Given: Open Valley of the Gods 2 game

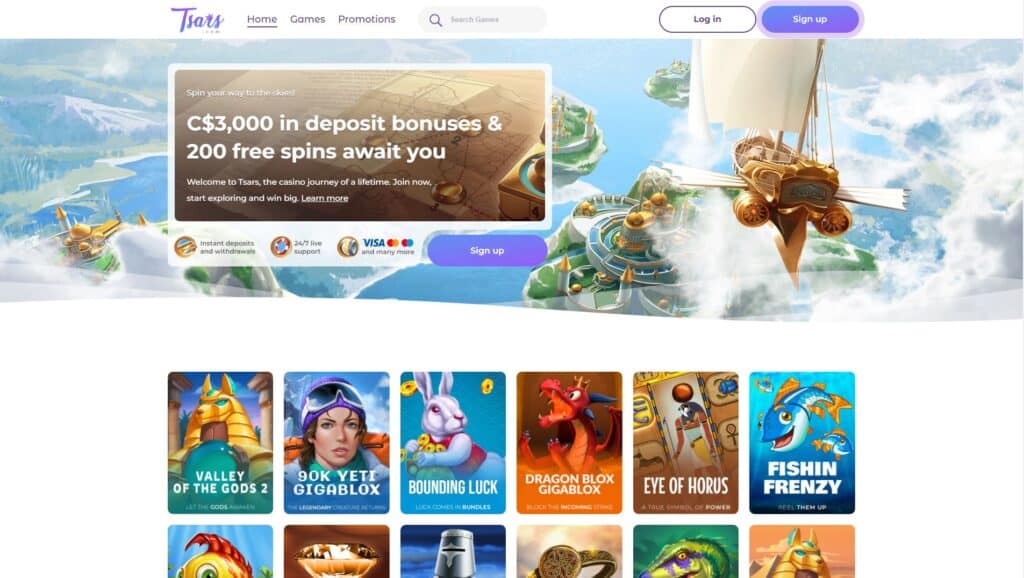Looking at the screenshot, I should pyautogui.click(x=220, y=443).
